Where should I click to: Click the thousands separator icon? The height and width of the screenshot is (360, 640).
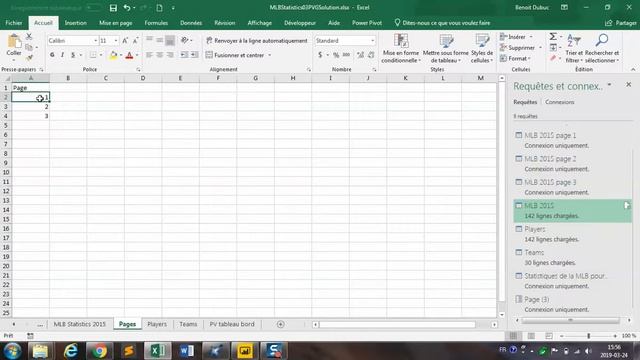(x=346, y=55)
